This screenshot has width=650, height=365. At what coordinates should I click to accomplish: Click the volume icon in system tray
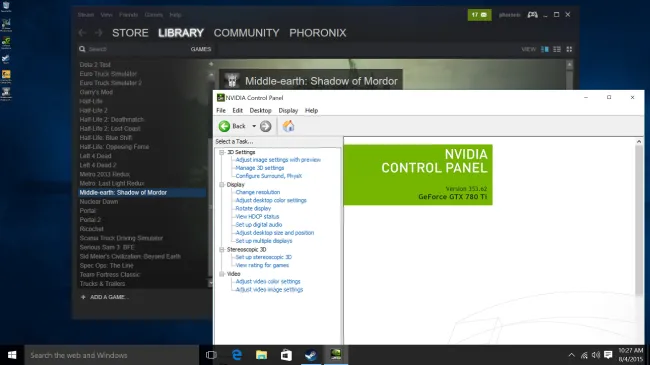click(596, 355)
